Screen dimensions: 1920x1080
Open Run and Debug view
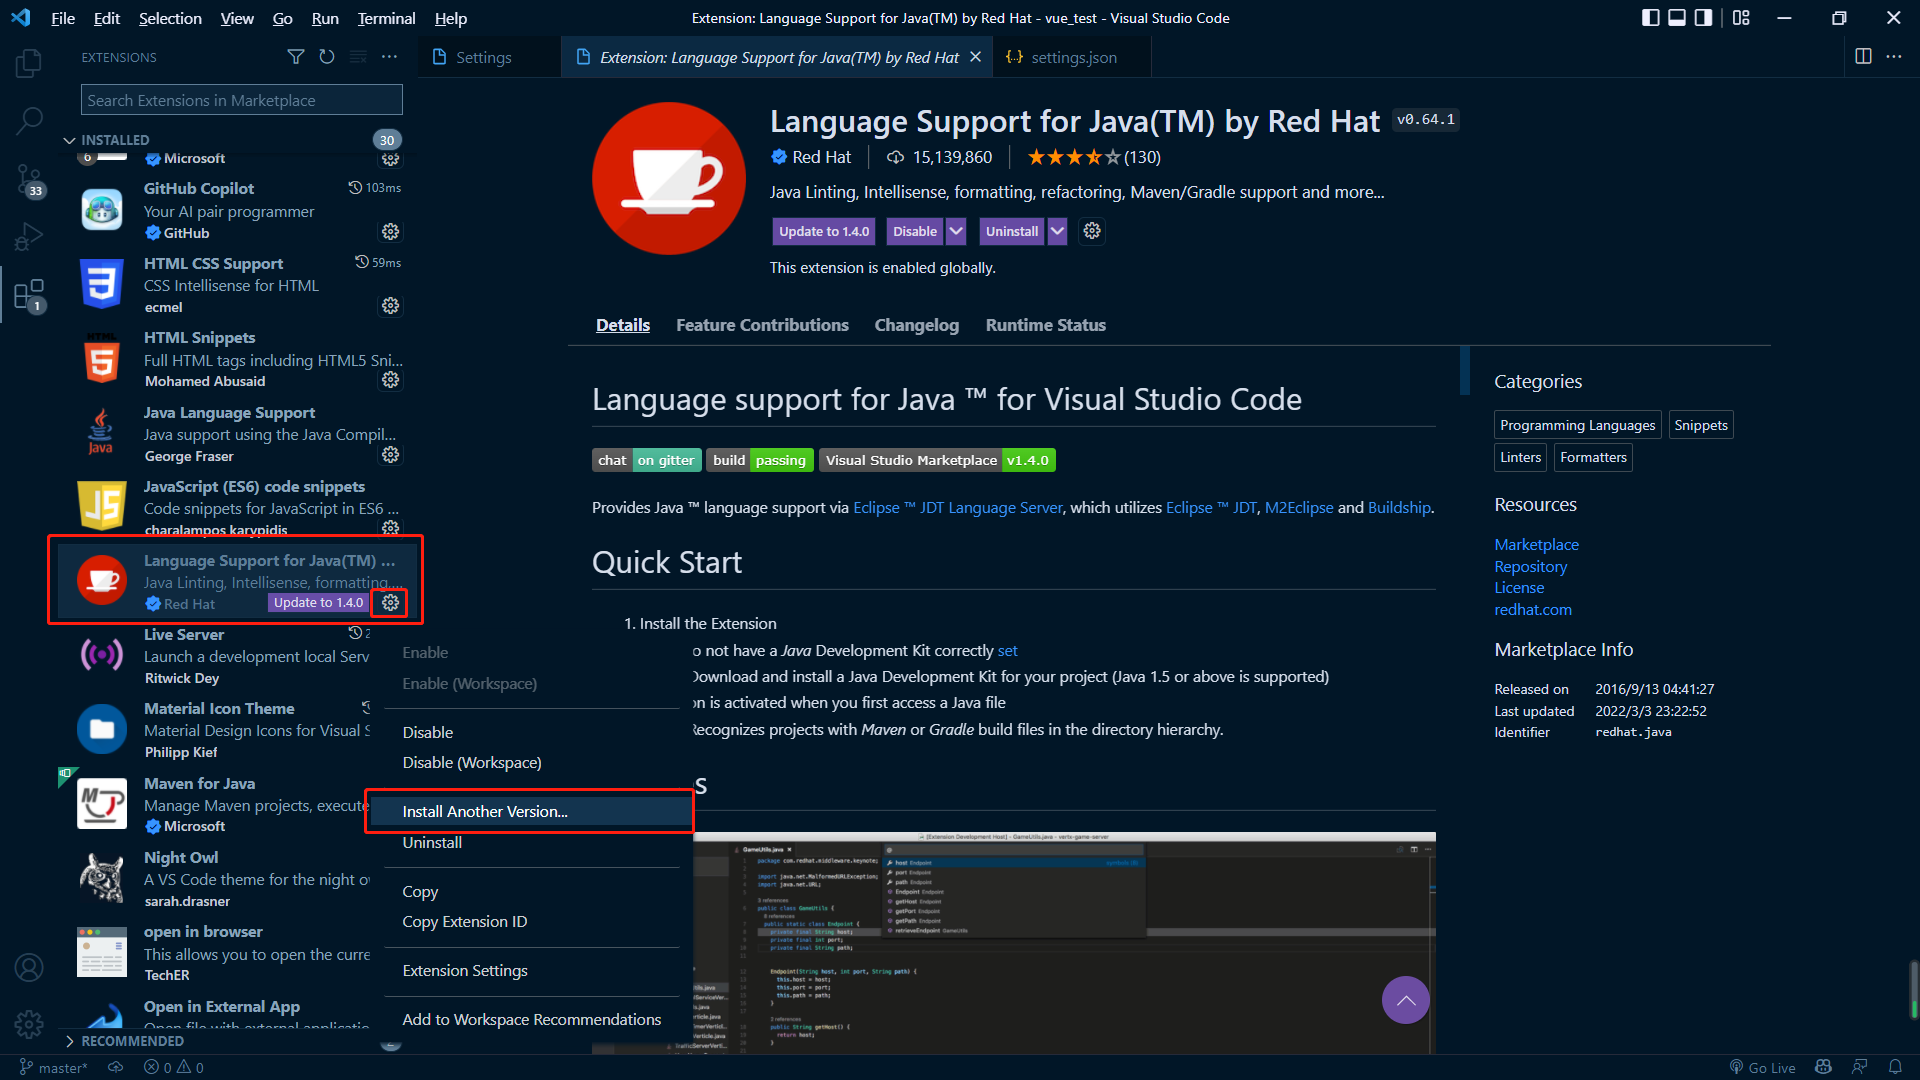tap(29, 237)
